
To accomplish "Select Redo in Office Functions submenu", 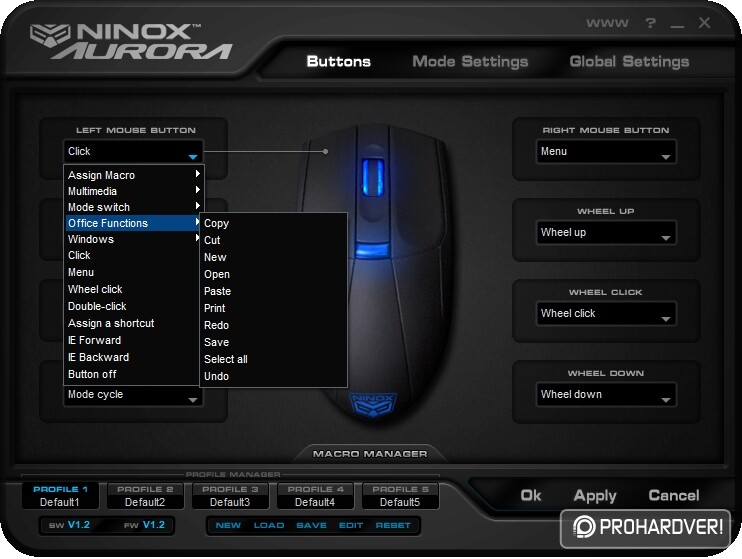I will pos(274,326).
